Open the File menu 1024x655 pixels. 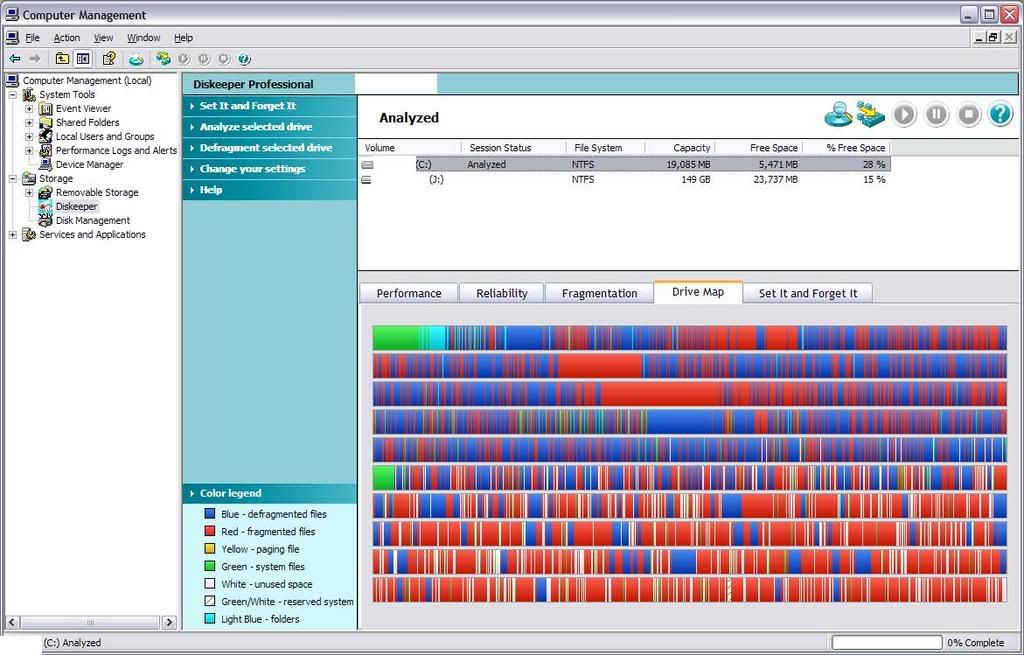tap(33, 38)
